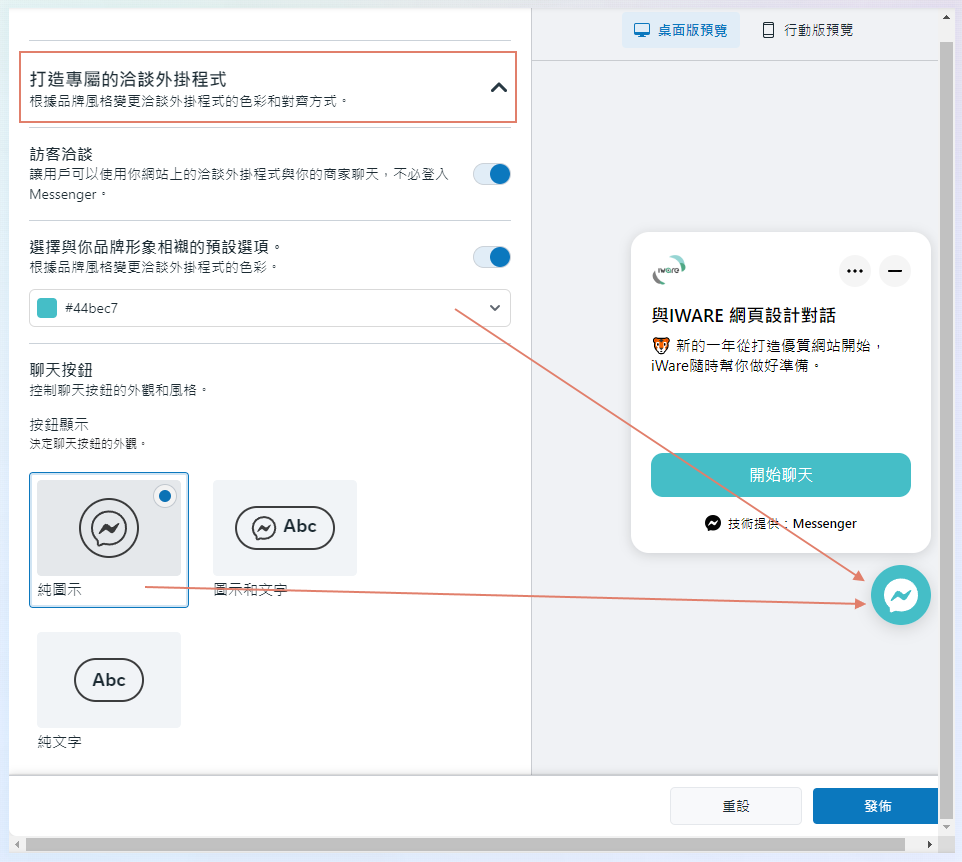
Task: Toggle the 訪客洽談 guest chat switch
Action: [492, 174]
